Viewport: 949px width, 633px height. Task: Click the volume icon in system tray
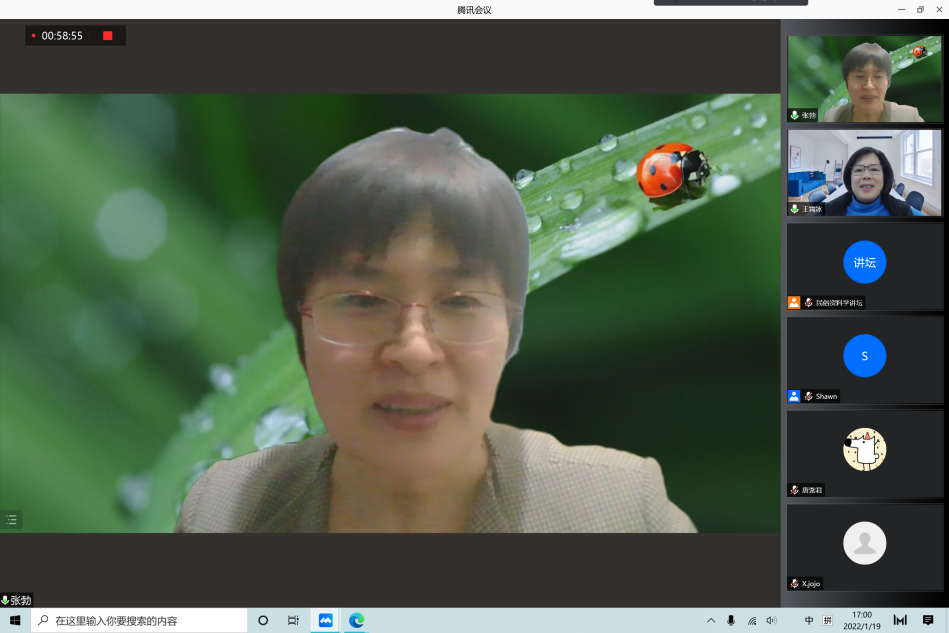click(x=771, y=620)
